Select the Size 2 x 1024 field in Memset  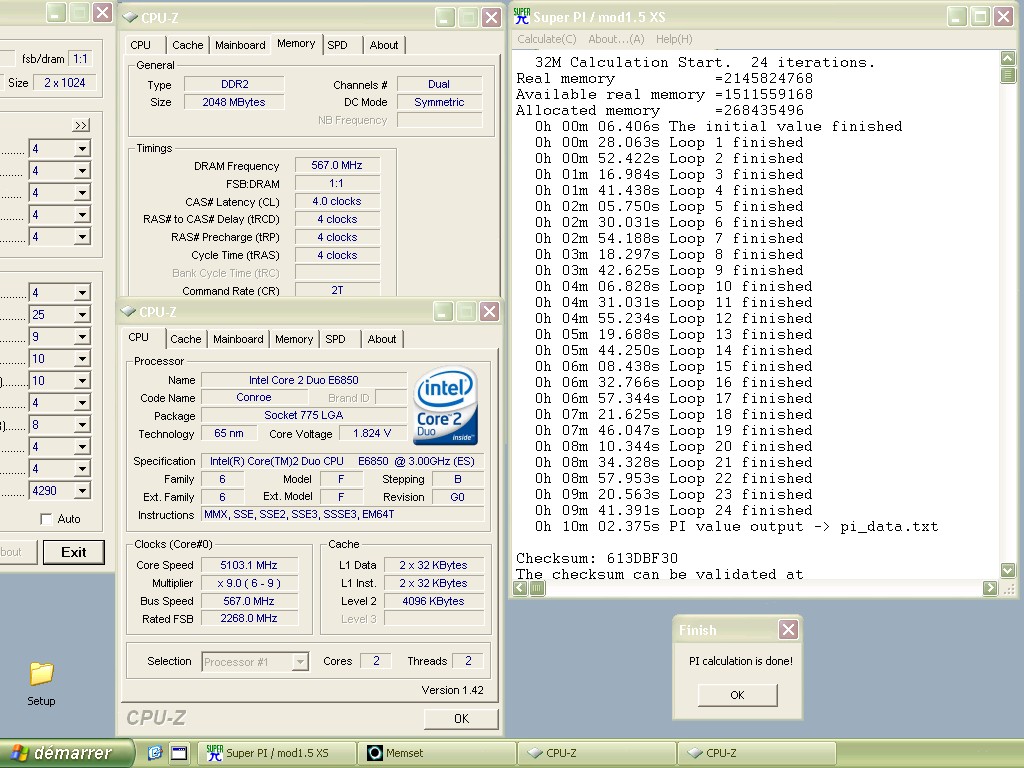65,83
